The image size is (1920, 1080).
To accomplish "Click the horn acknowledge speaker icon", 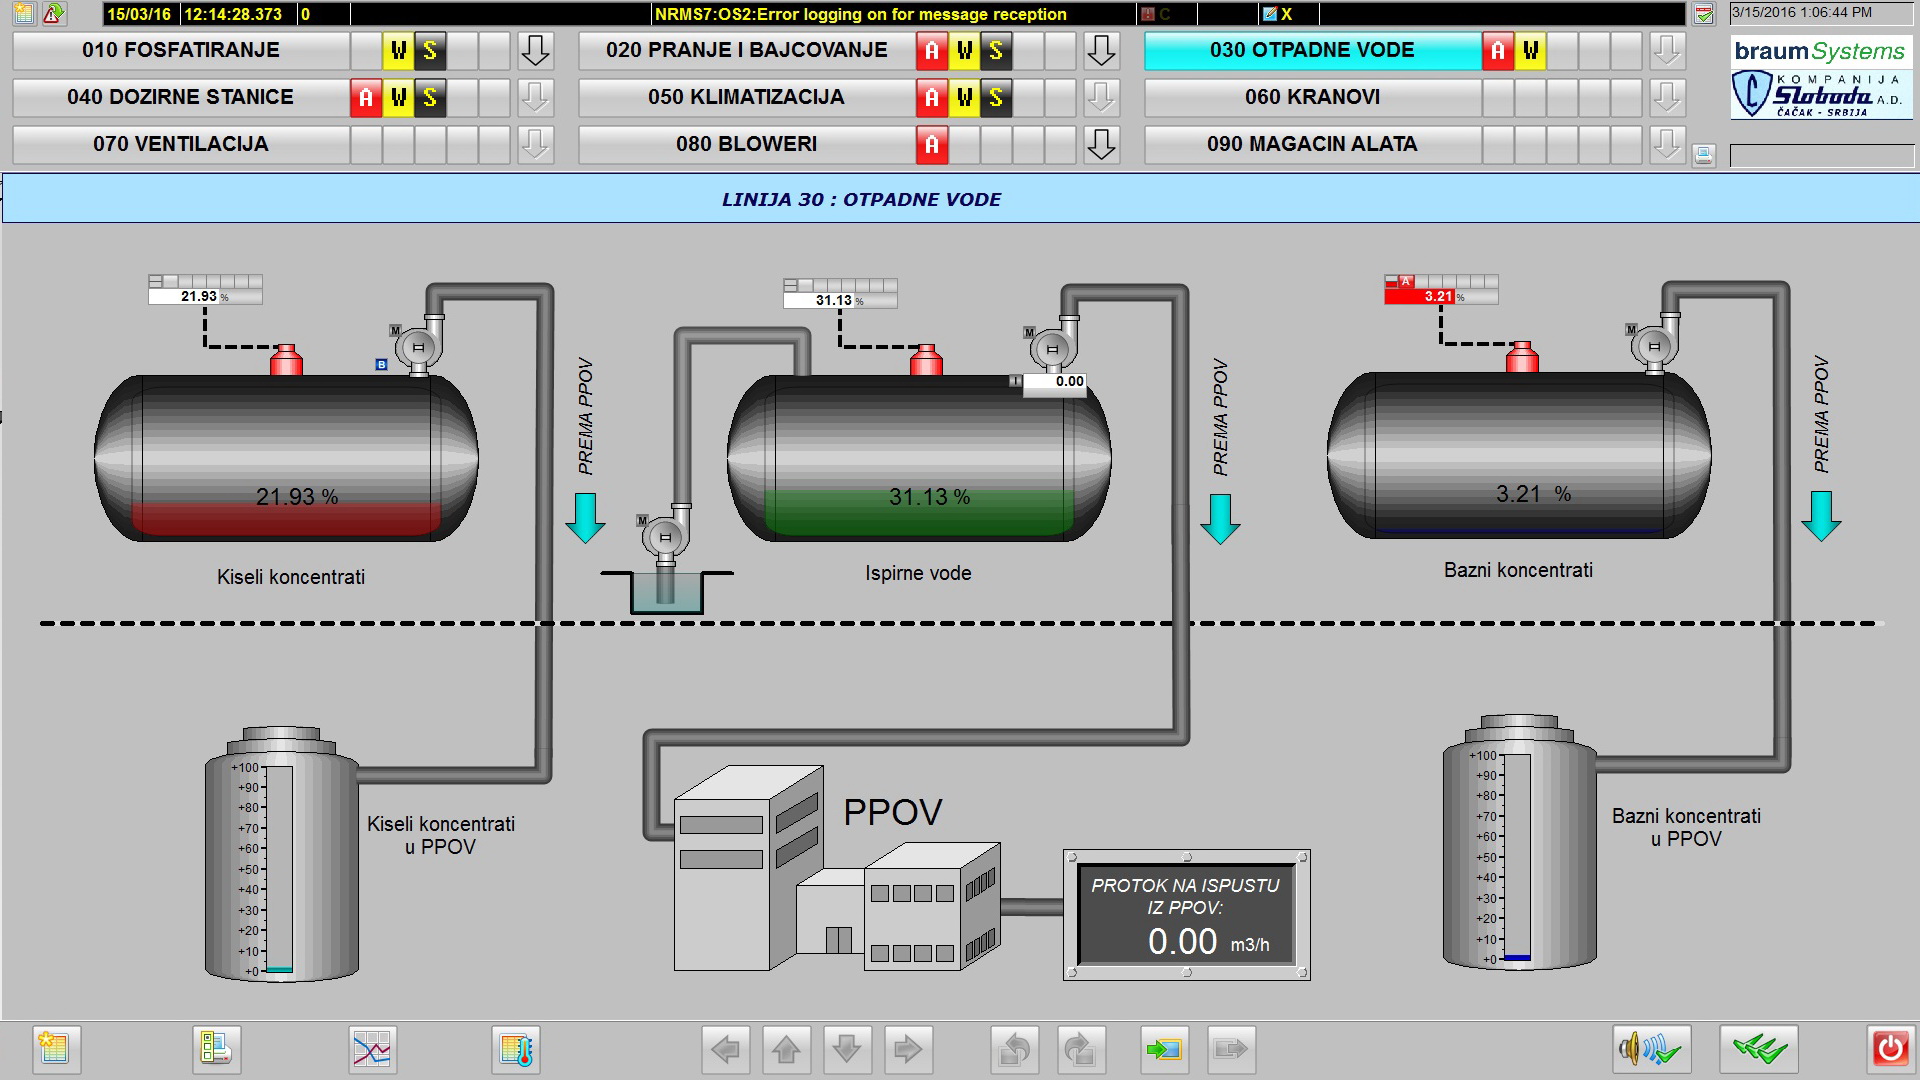I will click(x=1651, y=1049).
